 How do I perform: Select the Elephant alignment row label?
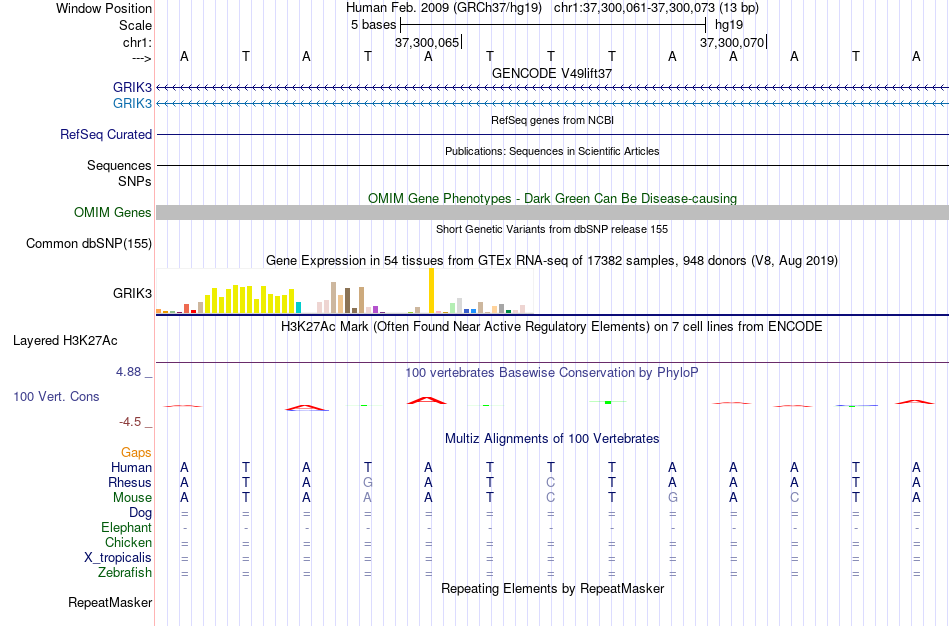coord(127,527)
